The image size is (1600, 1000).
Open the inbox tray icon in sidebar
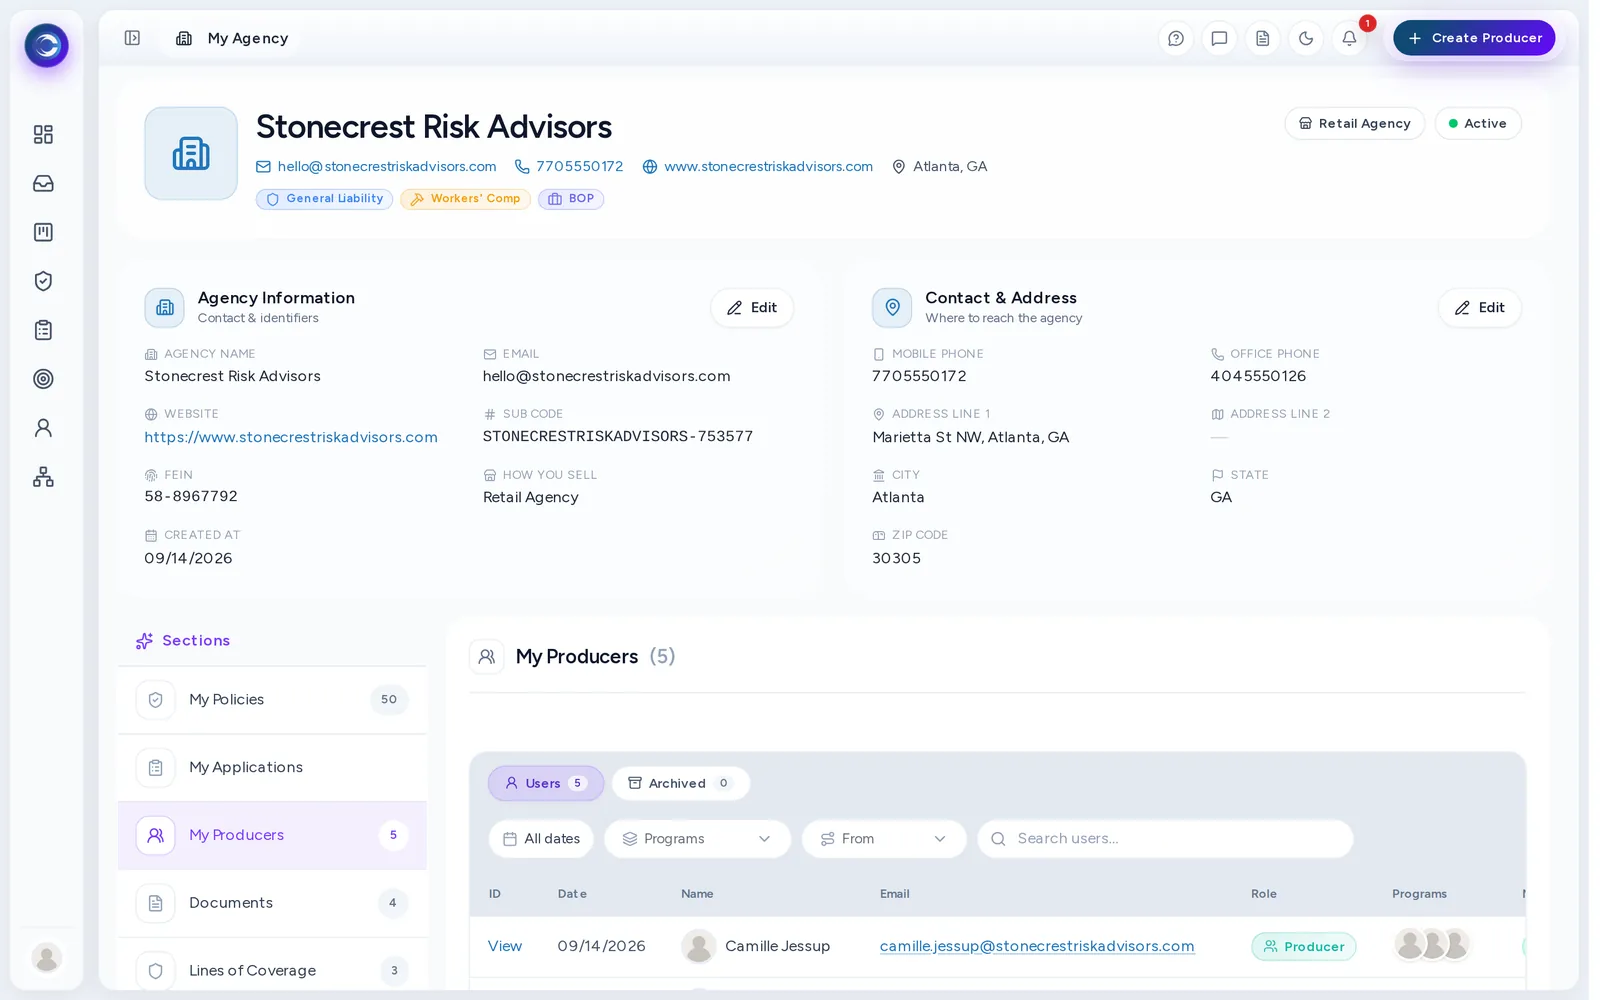43,183
